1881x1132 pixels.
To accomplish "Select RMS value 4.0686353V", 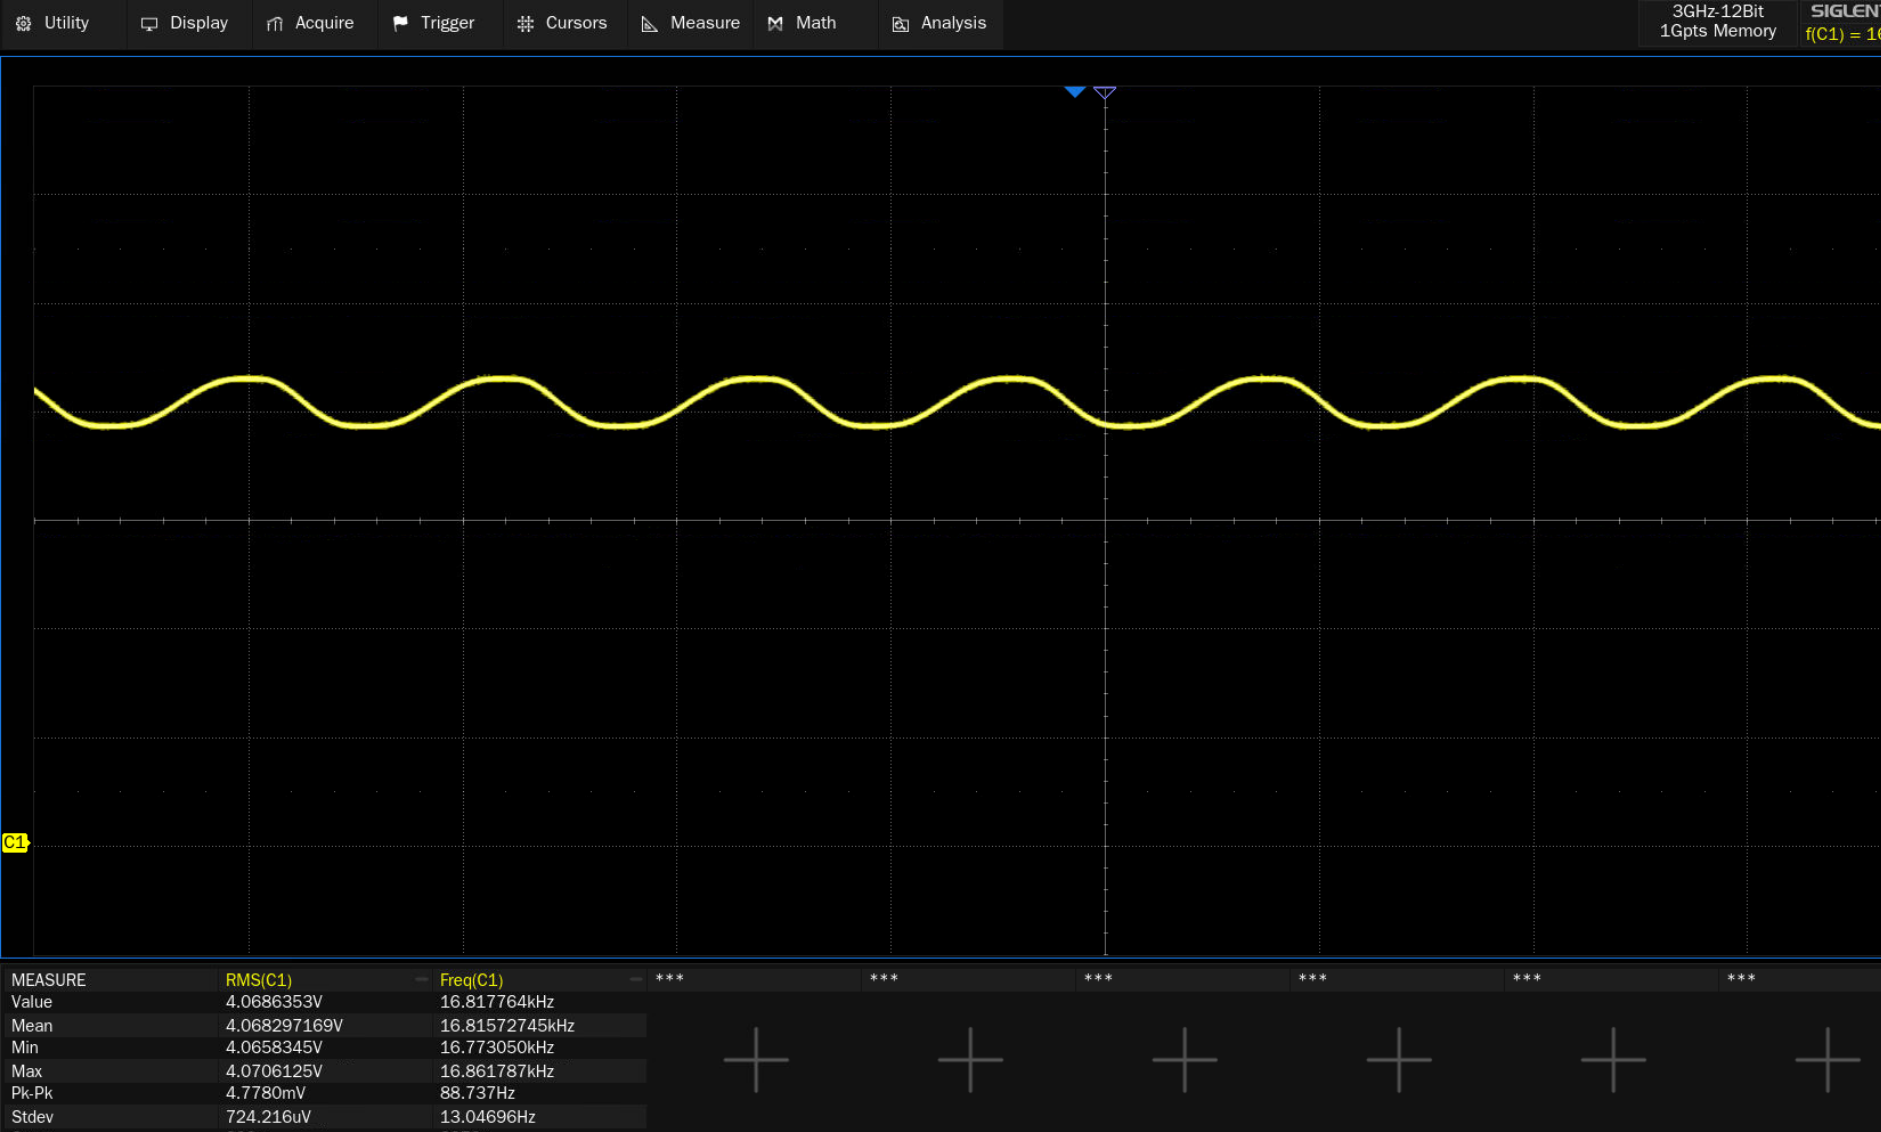I will click(x=274, y=1002).
